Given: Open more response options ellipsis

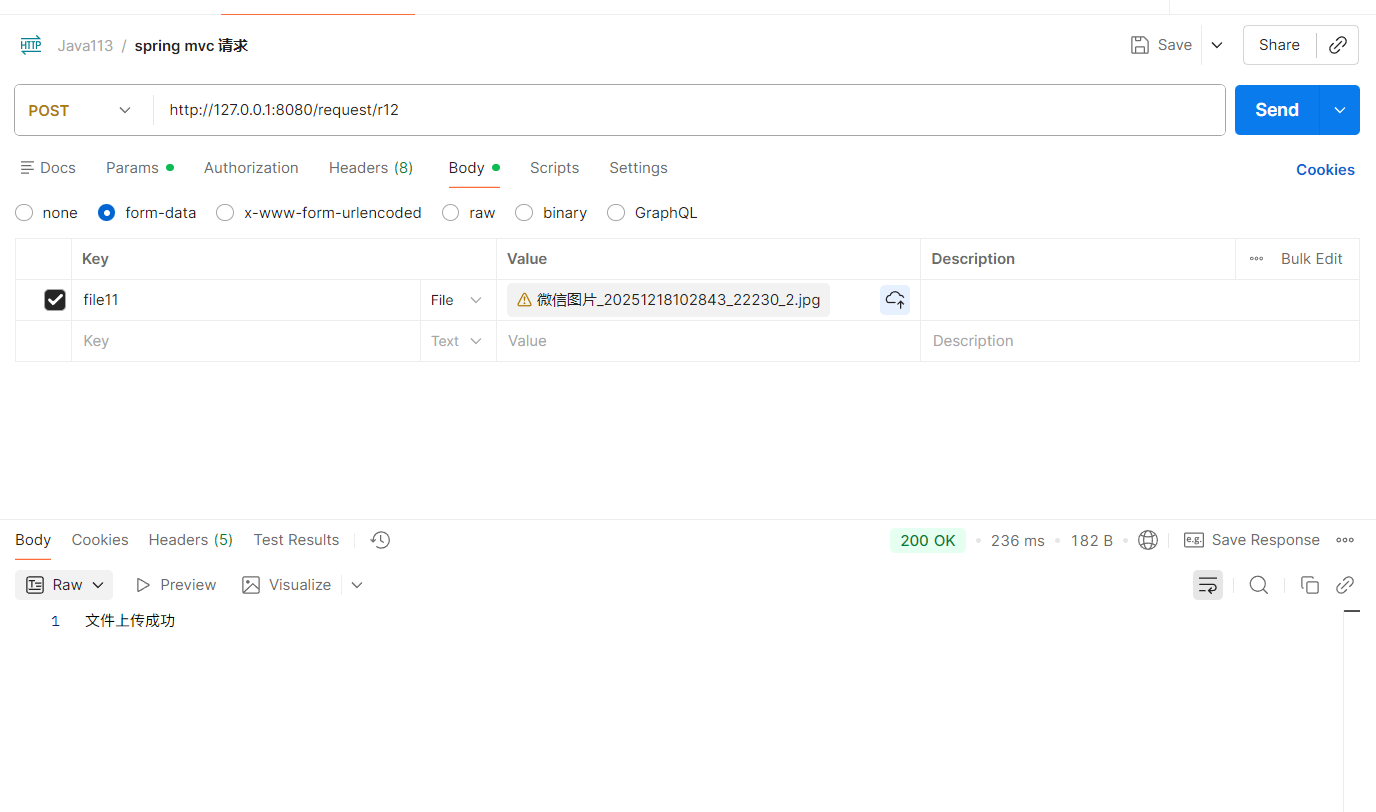Looking at the screenshot, I should tap(1345, 540).
